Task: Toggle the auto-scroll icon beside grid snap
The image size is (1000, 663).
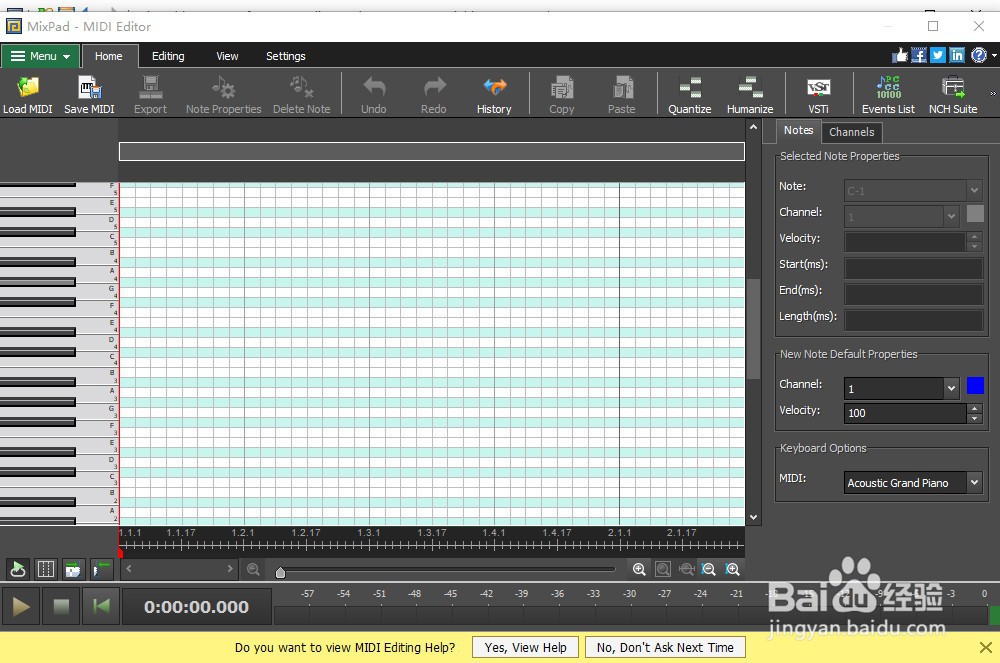Action: [x=73, y=569]
